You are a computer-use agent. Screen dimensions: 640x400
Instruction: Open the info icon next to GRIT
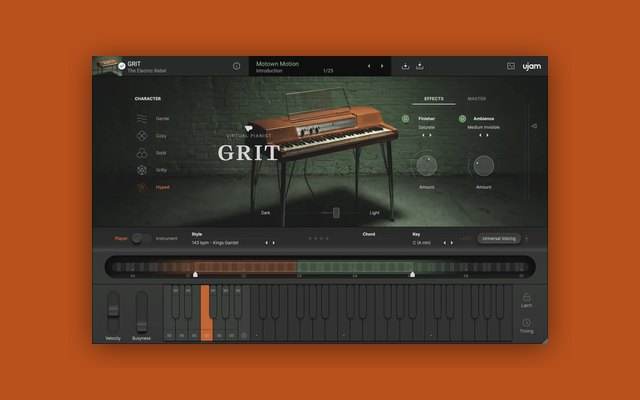[236, 66]
